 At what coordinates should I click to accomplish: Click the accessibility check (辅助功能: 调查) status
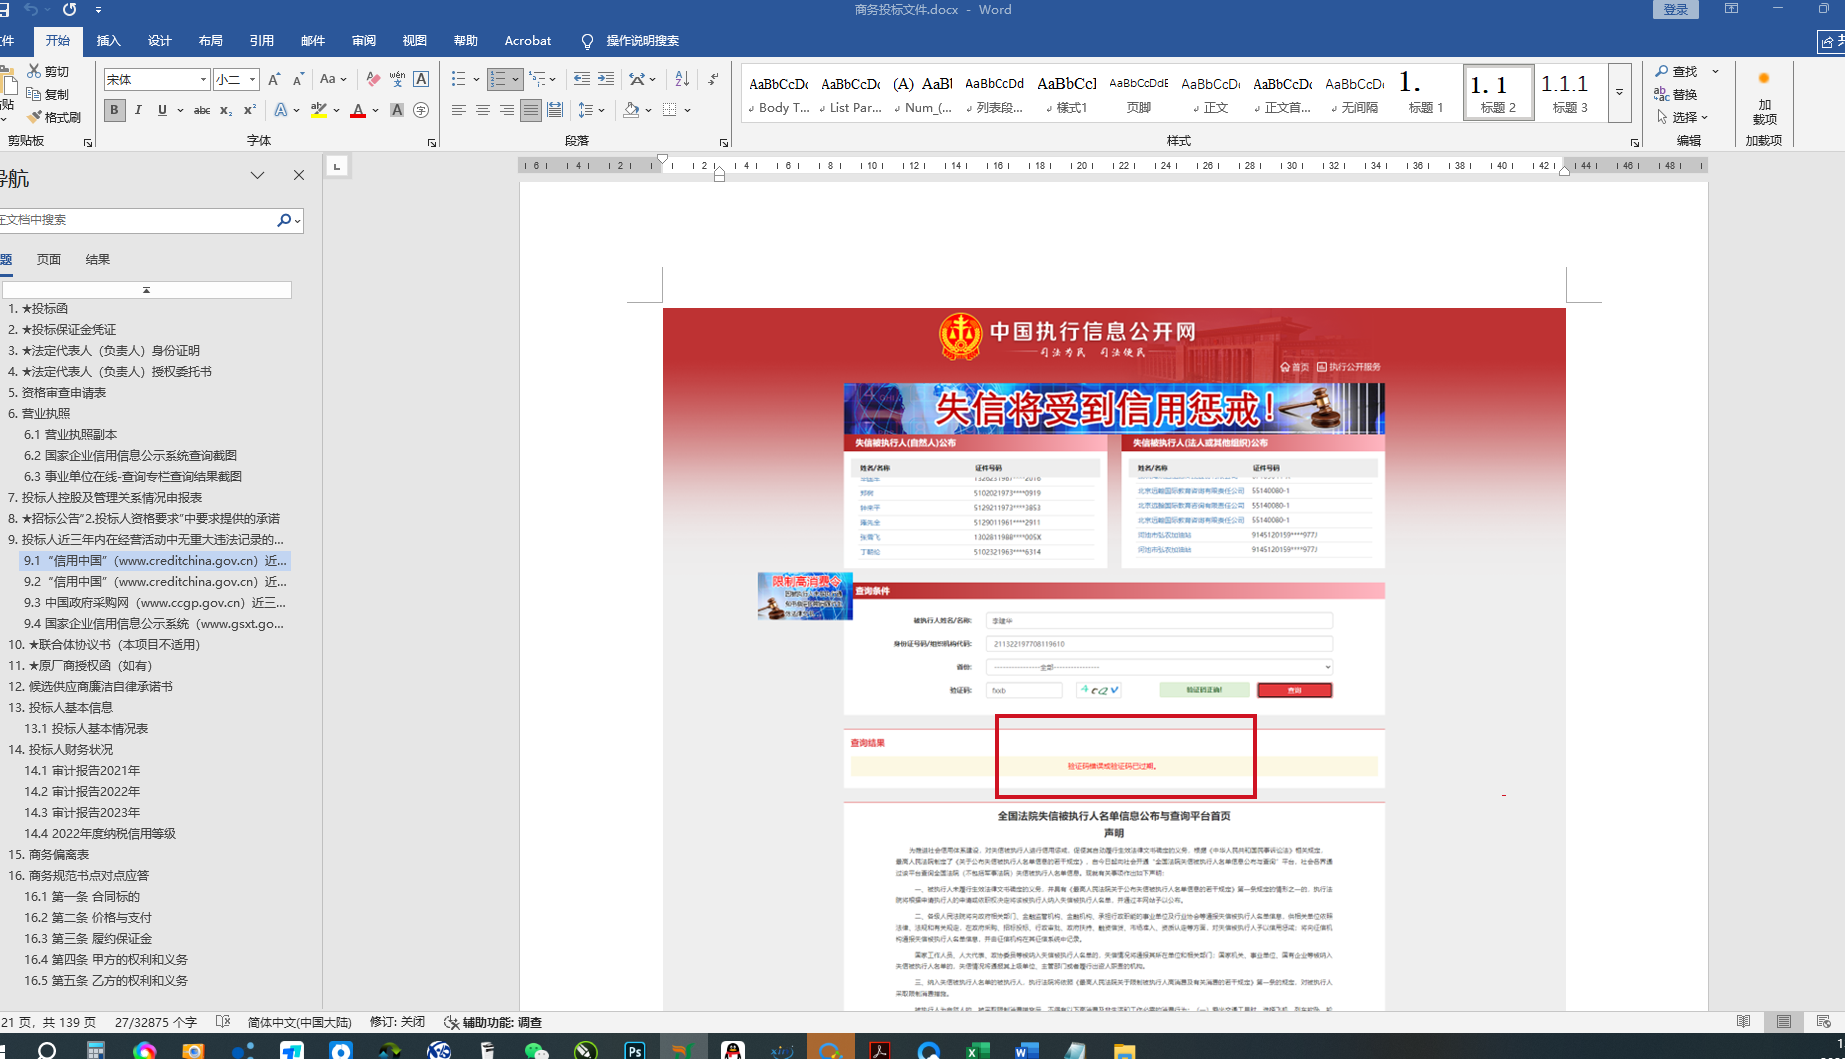point(493,1022)
